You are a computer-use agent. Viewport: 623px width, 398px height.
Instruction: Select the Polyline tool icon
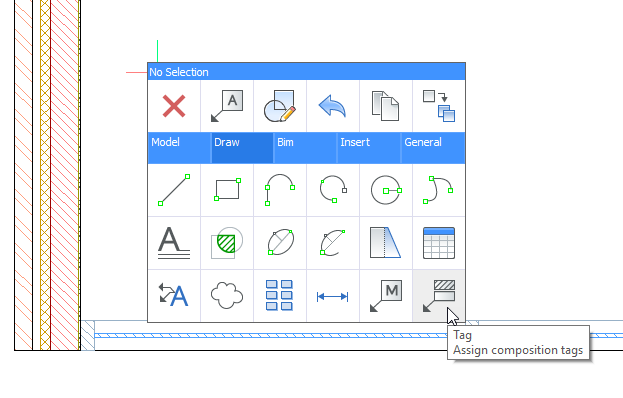(280, 190)
